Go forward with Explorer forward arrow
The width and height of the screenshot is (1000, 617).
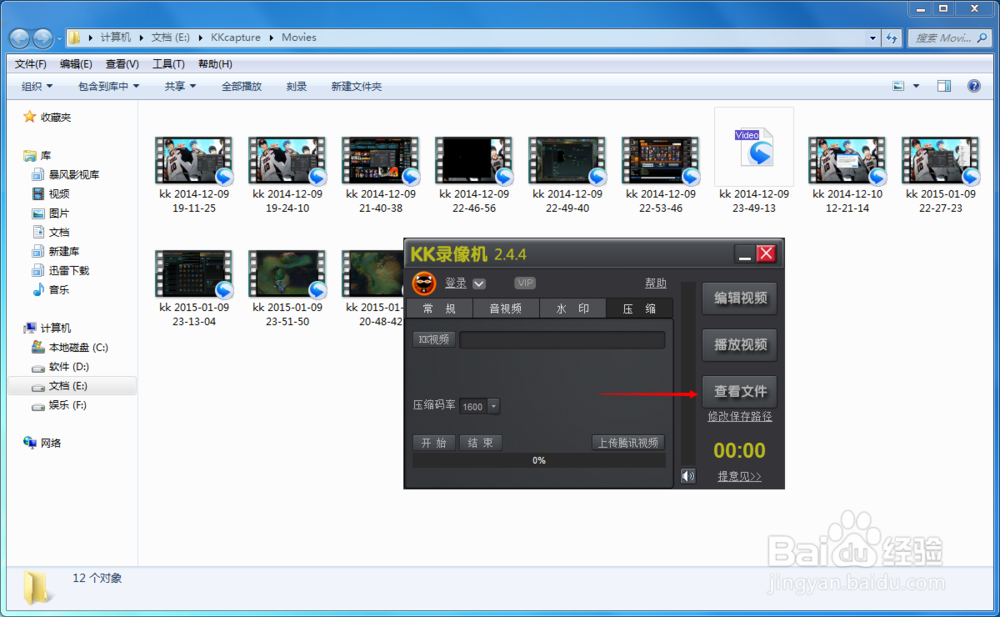pyautogui.click(x=43, y=38)
